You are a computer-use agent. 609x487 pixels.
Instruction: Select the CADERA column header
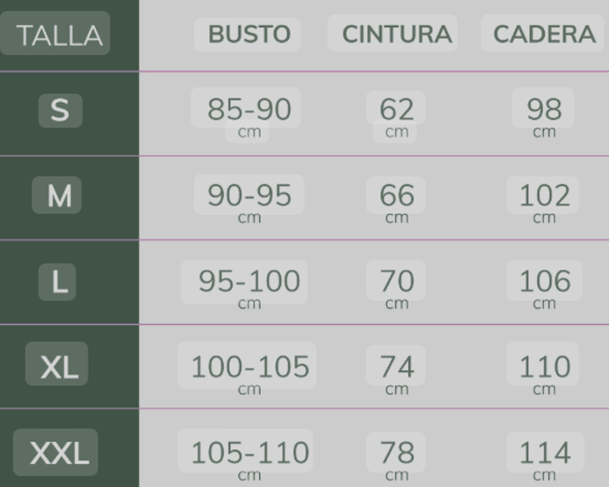pyautogui.click(x=544, y=35)
